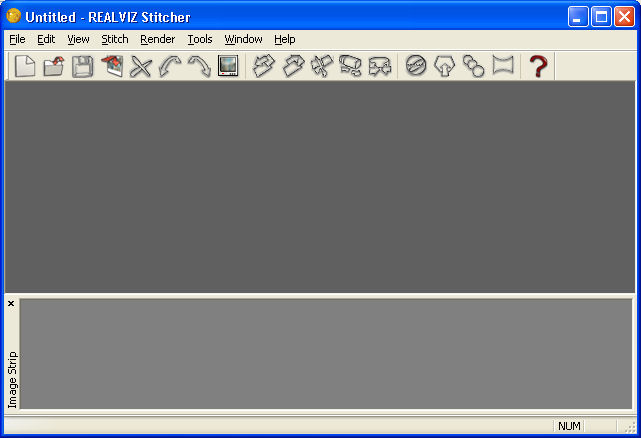Open the Help menu
The width and height of the screenshot is (641, 438).
(285, 39)
